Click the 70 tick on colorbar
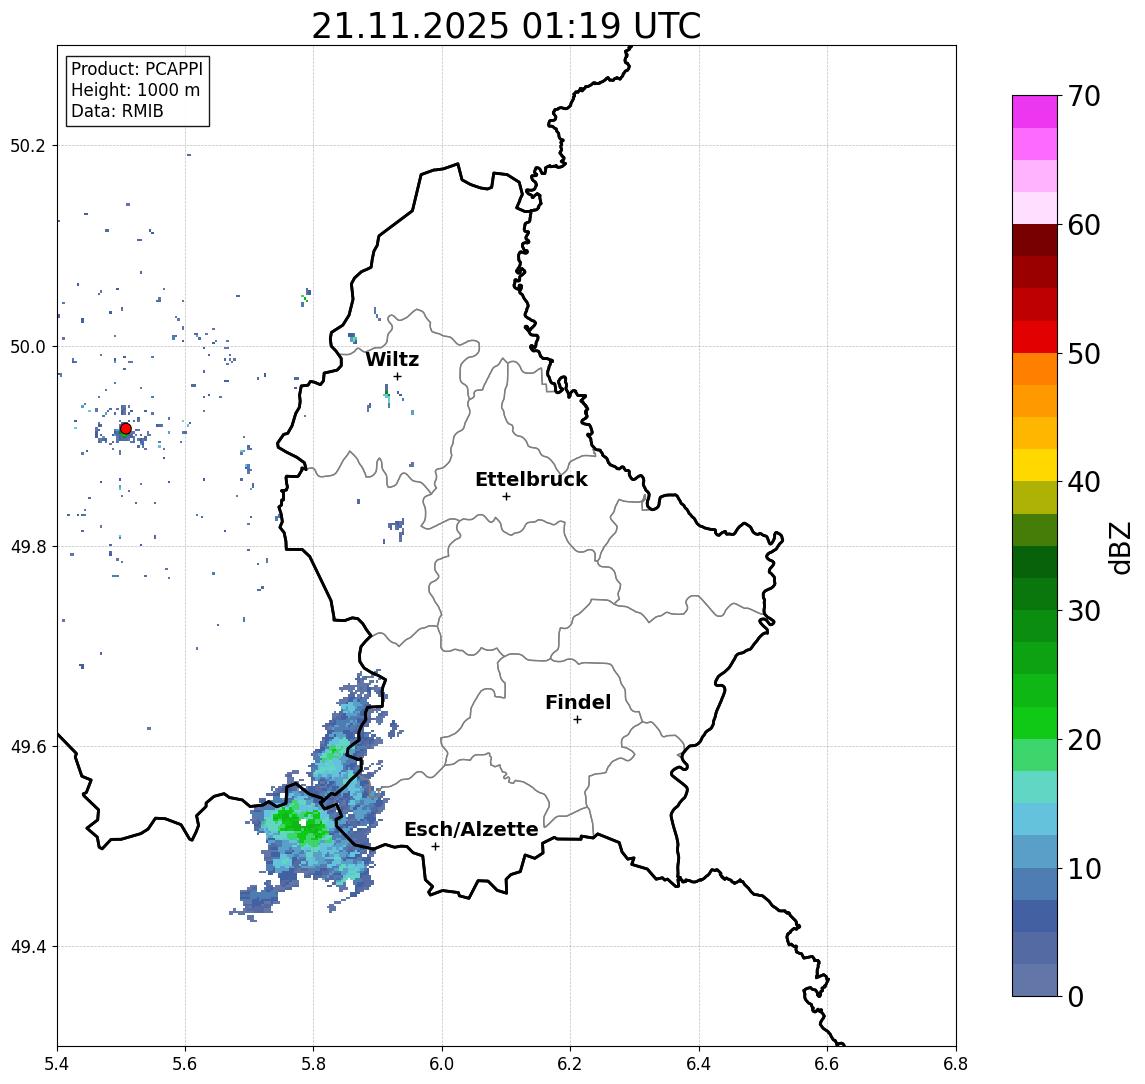The image size is (1145, 1084). 1084,96
